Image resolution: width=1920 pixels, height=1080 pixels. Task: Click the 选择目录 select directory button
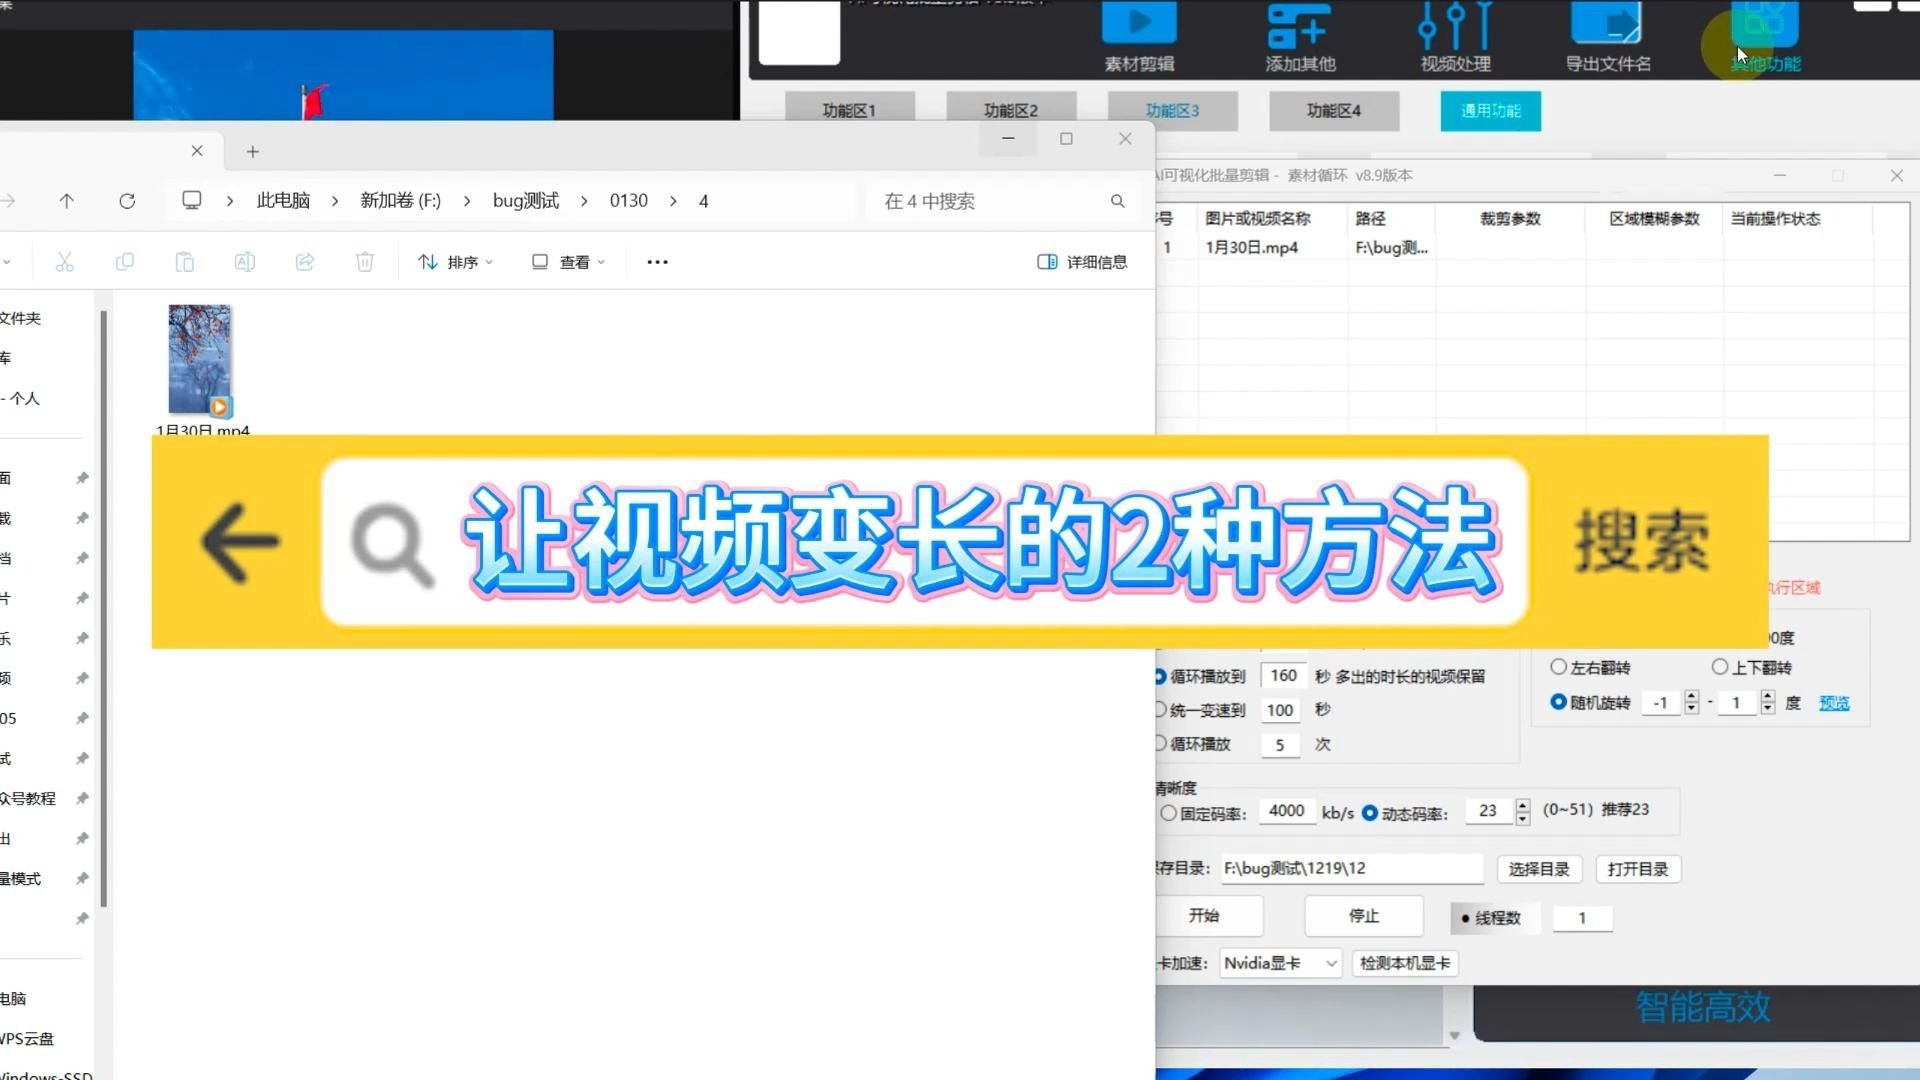point(1539,869)
